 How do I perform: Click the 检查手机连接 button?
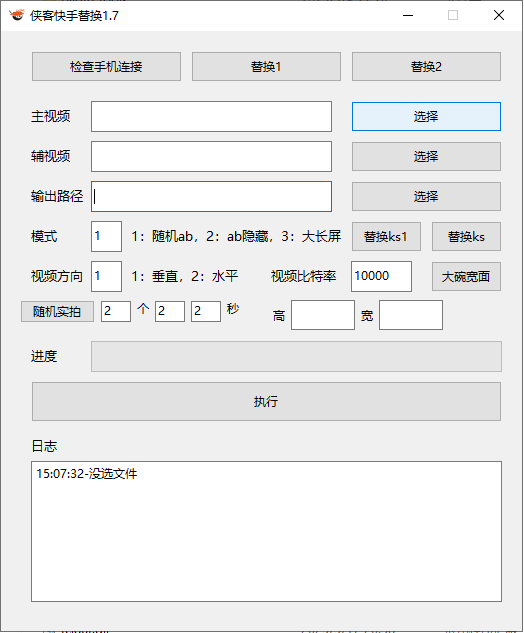tap(106, 66)
